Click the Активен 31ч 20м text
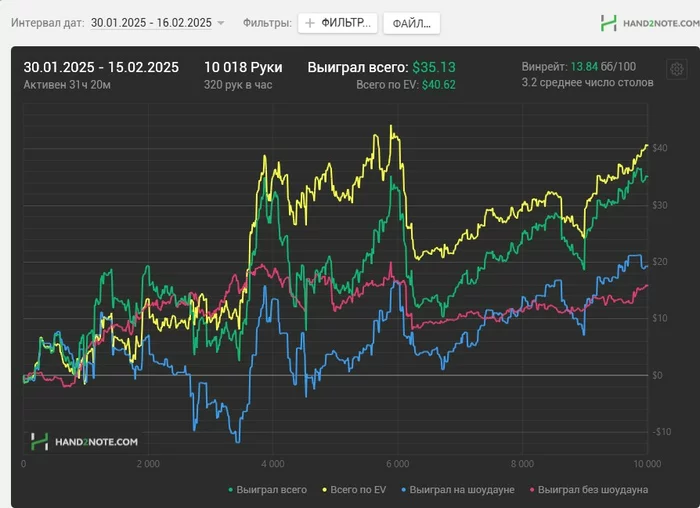This screenshot has width=700, height=508. click(x=67, y=85)
